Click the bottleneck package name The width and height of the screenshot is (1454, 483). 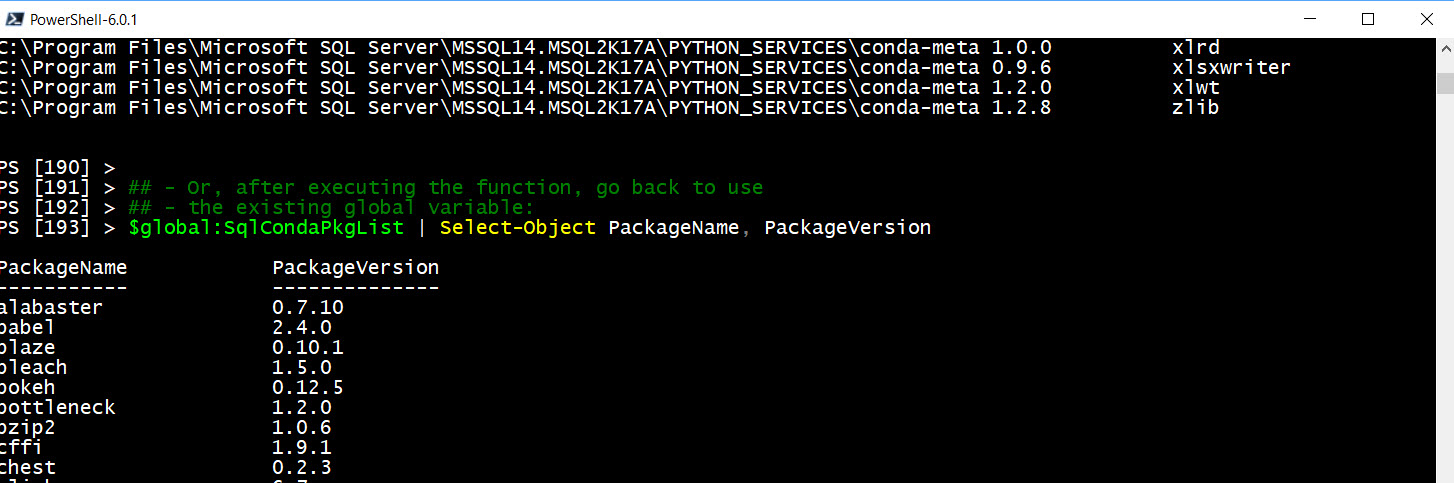point(58,408)
